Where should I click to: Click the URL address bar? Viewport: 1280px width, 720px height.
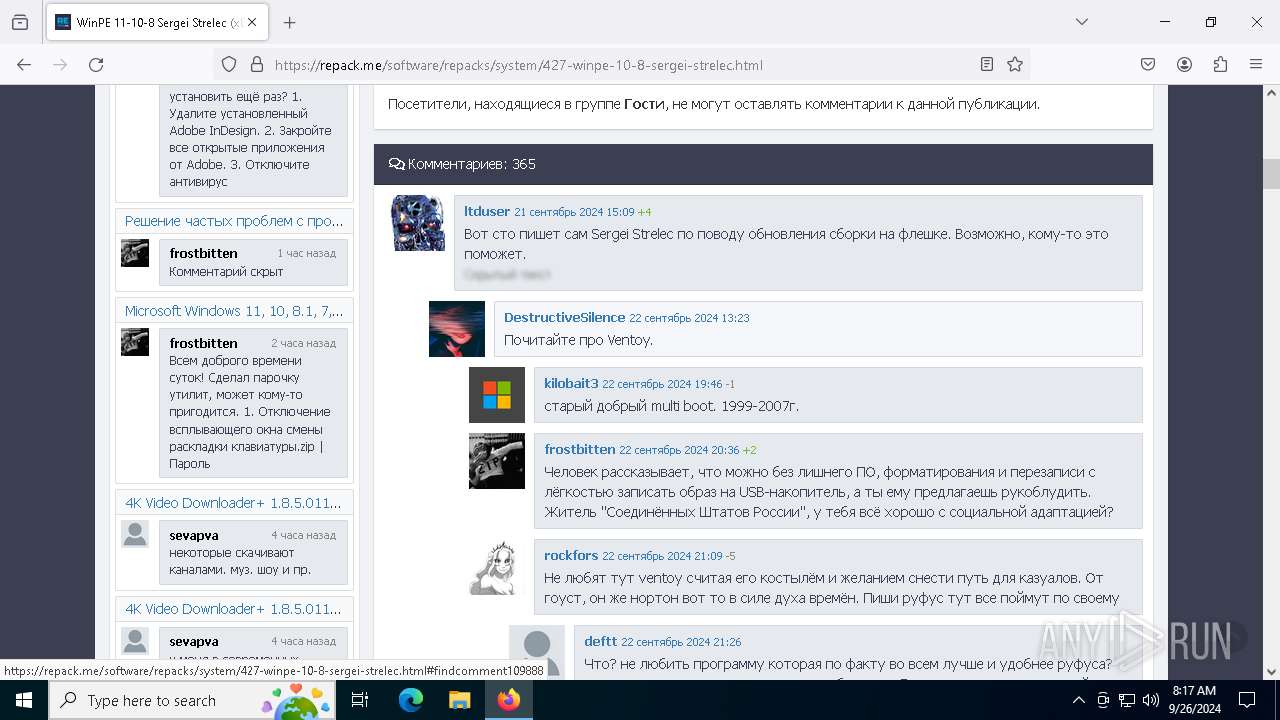coord(620,64)
